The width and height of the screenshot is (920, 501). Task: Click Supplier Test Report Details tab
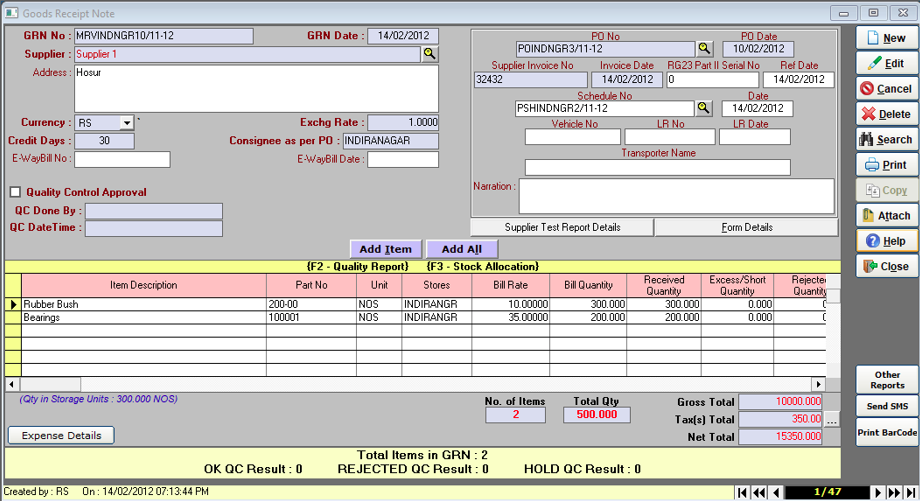point(562,227)
